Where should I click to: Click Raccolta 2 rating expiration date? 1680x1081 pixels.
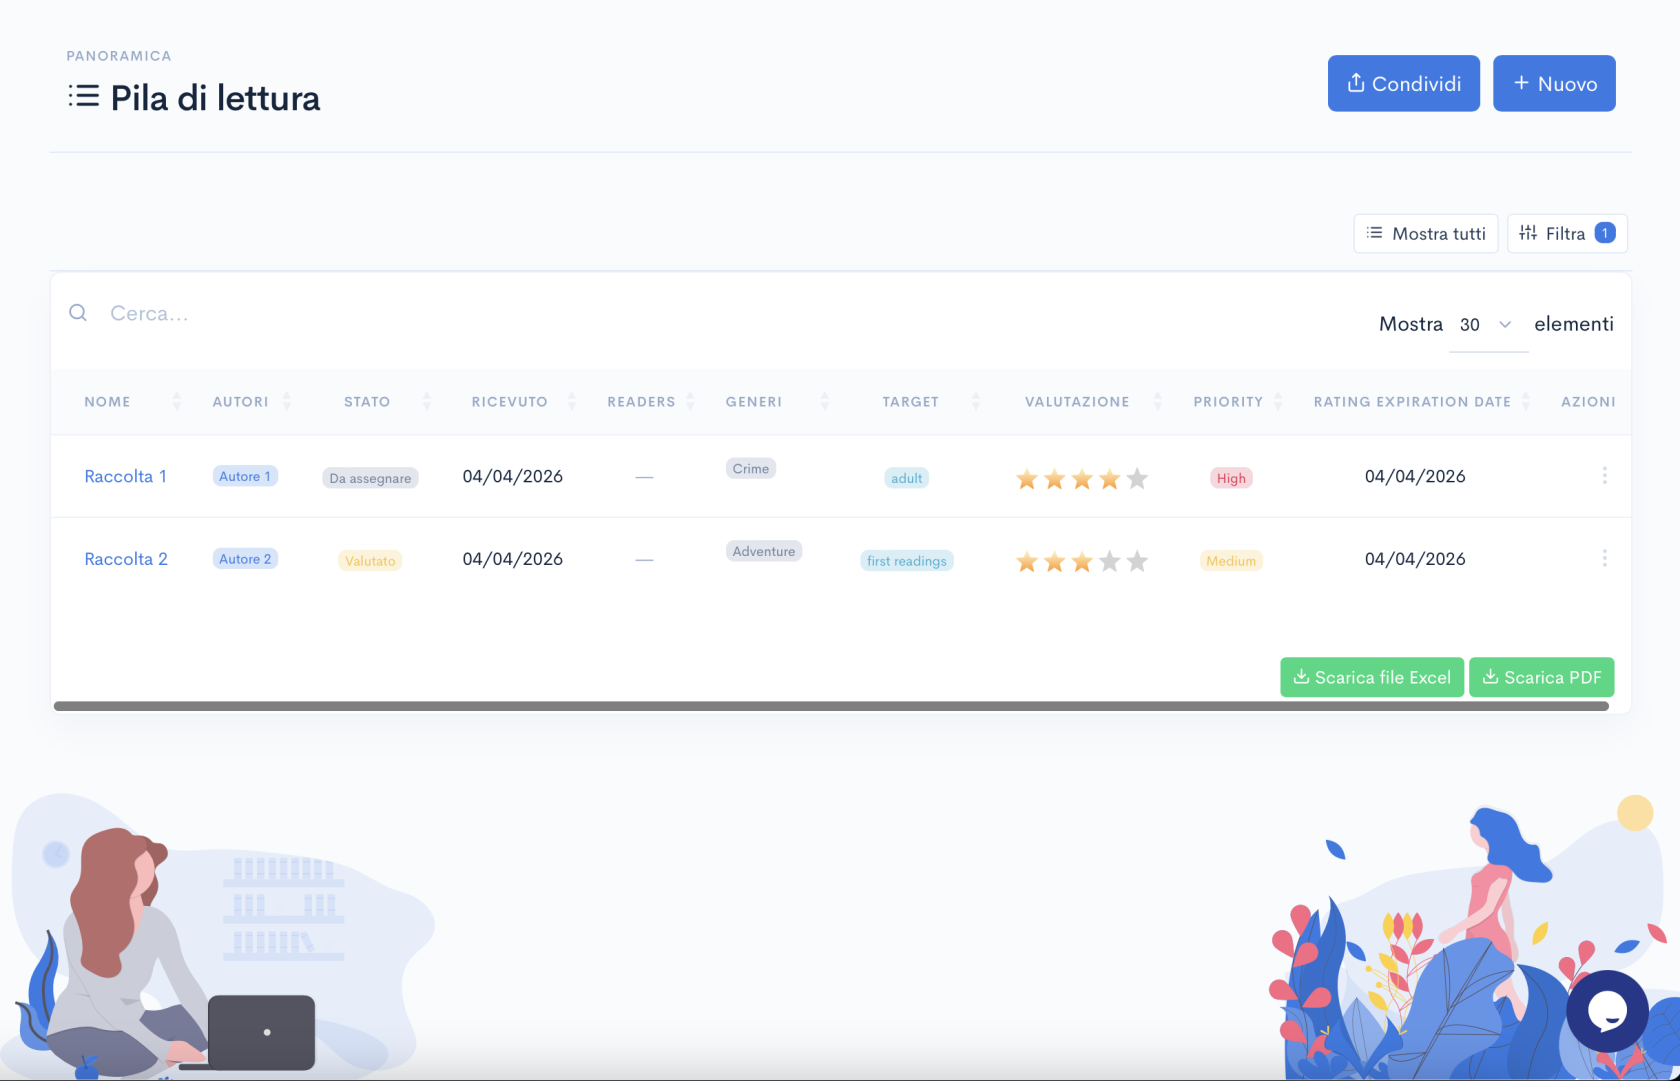tap(1415, 559)
